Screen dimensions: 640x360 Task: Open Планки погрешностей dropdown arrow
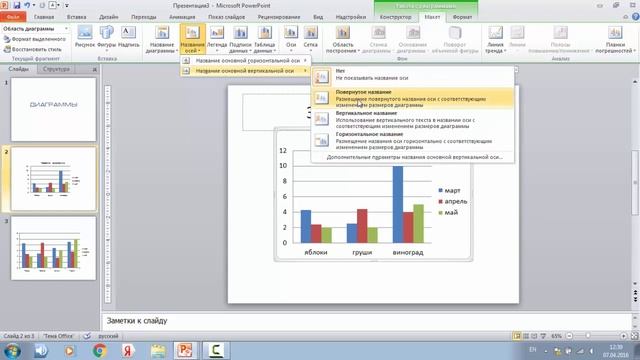[634, 51]
